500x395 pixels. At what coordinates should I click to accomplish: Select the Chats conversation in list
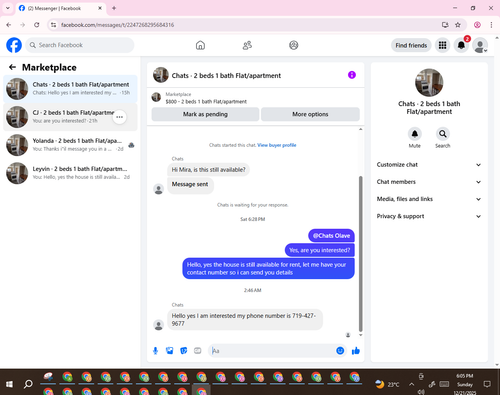[x=70, y=89]
